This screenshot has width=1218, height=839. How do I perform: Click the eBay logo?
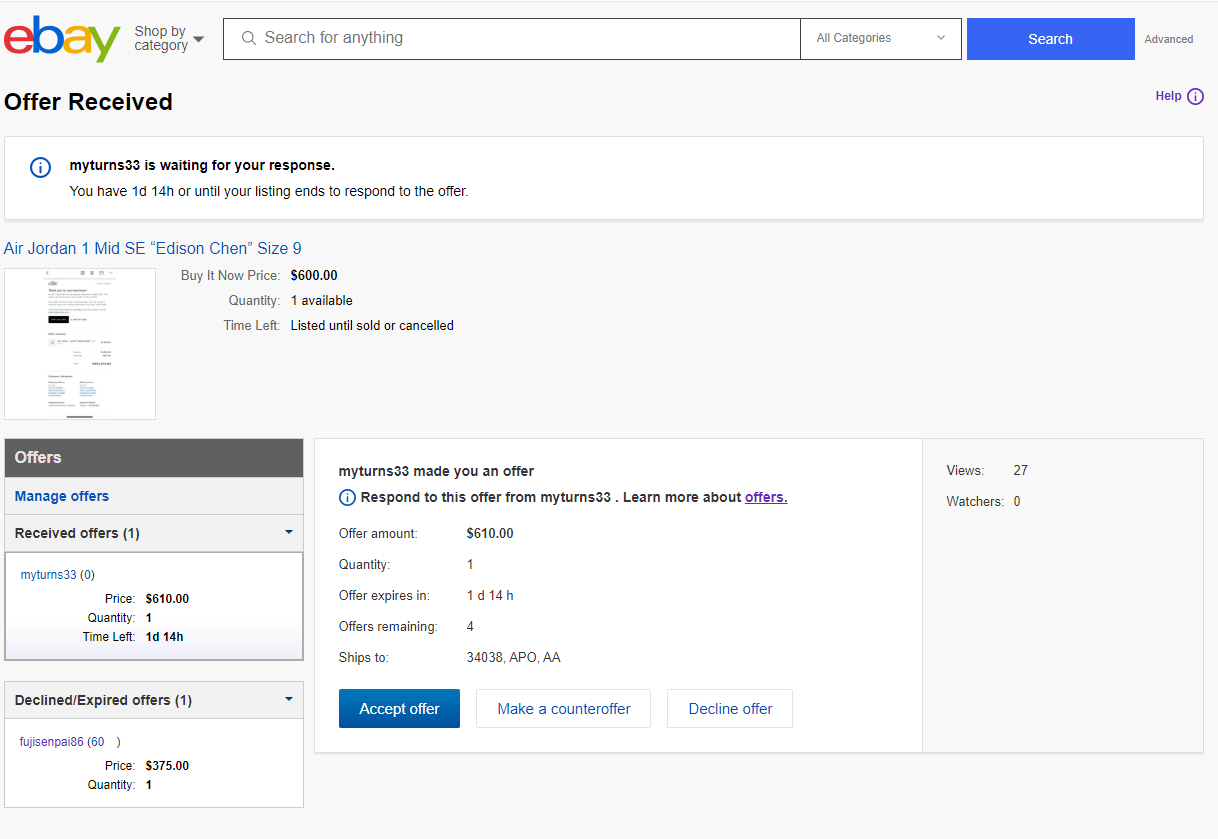[62, 39]
